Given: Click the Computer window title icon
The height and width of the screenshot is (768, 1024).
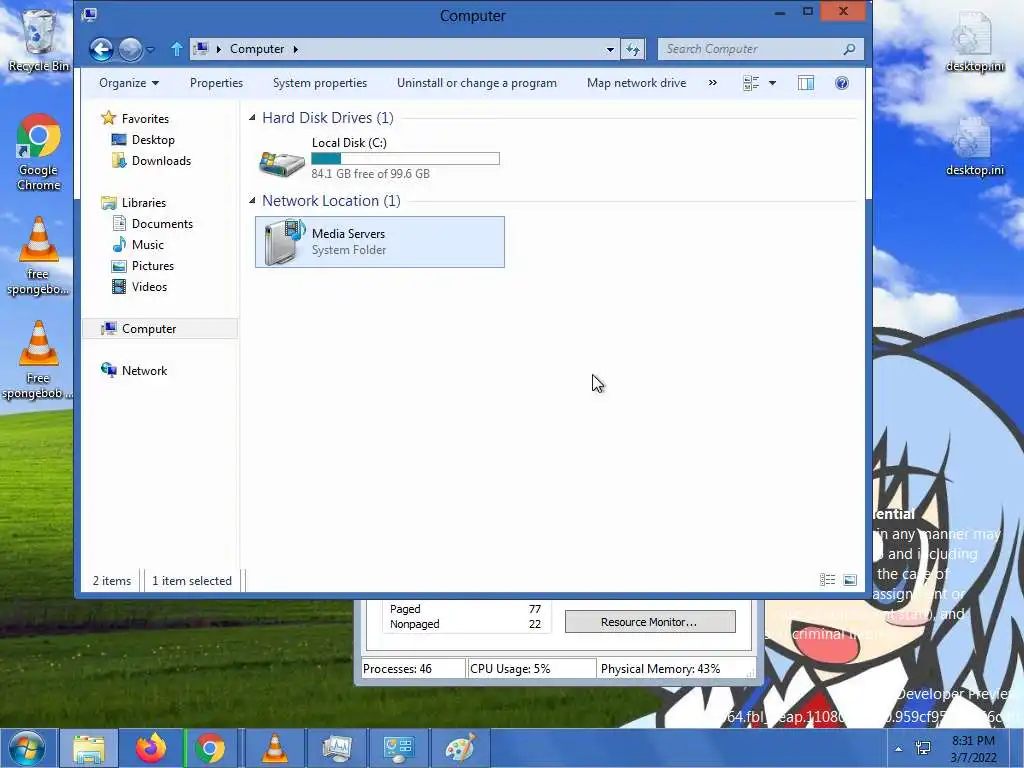Looking at the screenshot, I should click(x=89, y=14).
